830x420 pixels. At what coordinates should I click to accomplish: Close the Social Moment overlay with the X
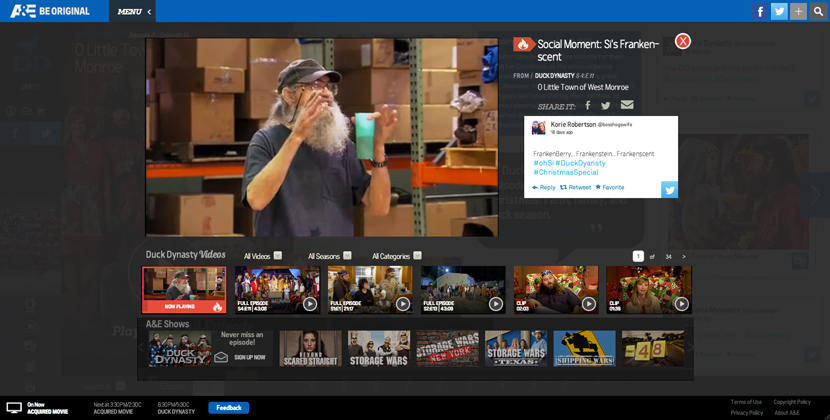683,41
